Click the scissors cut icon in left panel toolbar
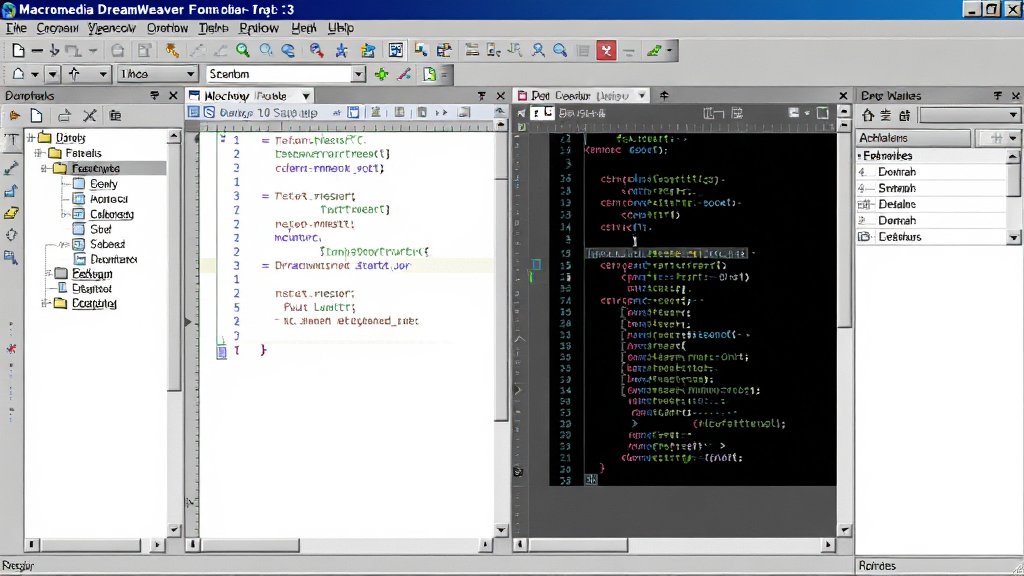The image size is (1024, 576). [89, 116]
